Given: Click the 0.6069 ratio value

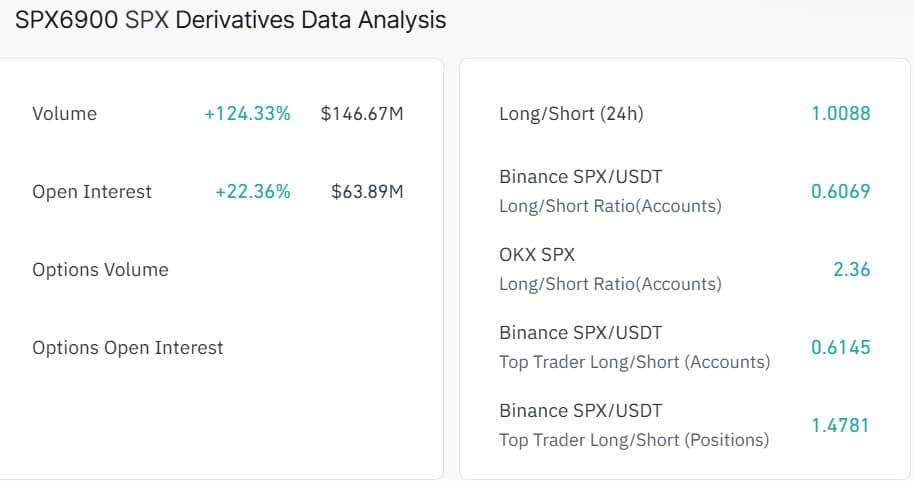Looking at the screenshot, I should (840, 191).
